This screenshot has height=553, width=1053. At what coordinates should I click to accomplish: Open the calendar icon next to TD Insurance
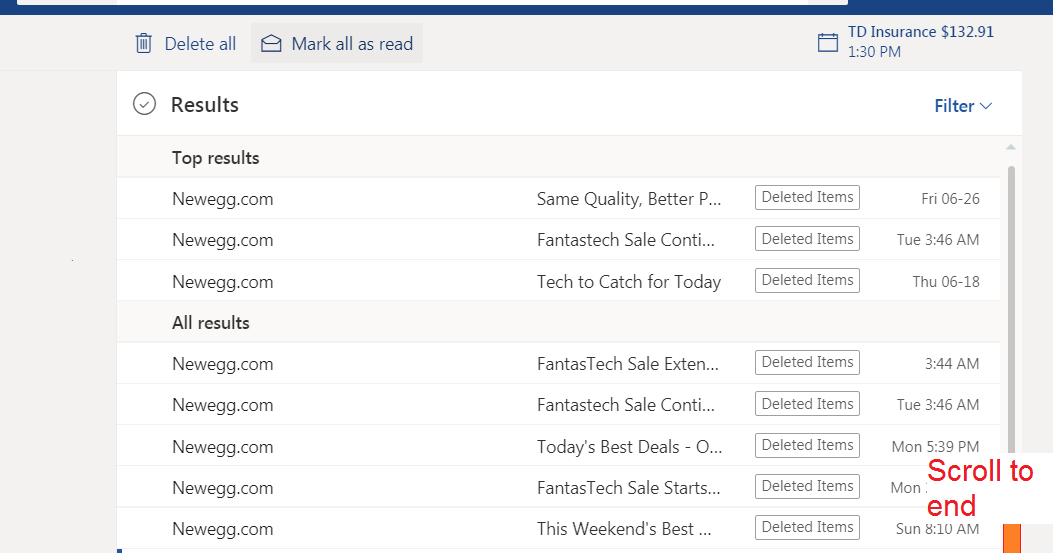(x=827, y=42)
